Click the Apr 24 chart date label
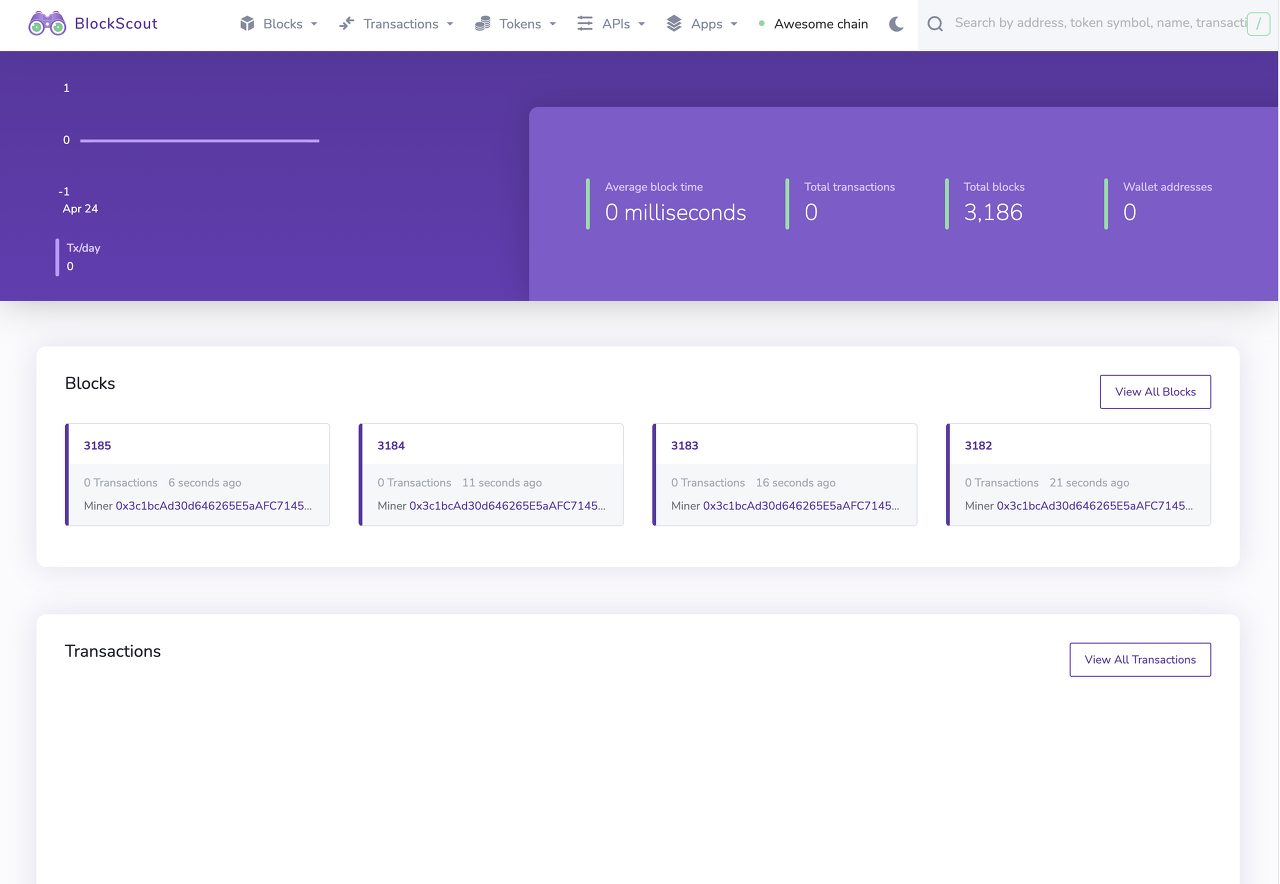This screenshot has height=884, width=1280. [x=80, y=209]
